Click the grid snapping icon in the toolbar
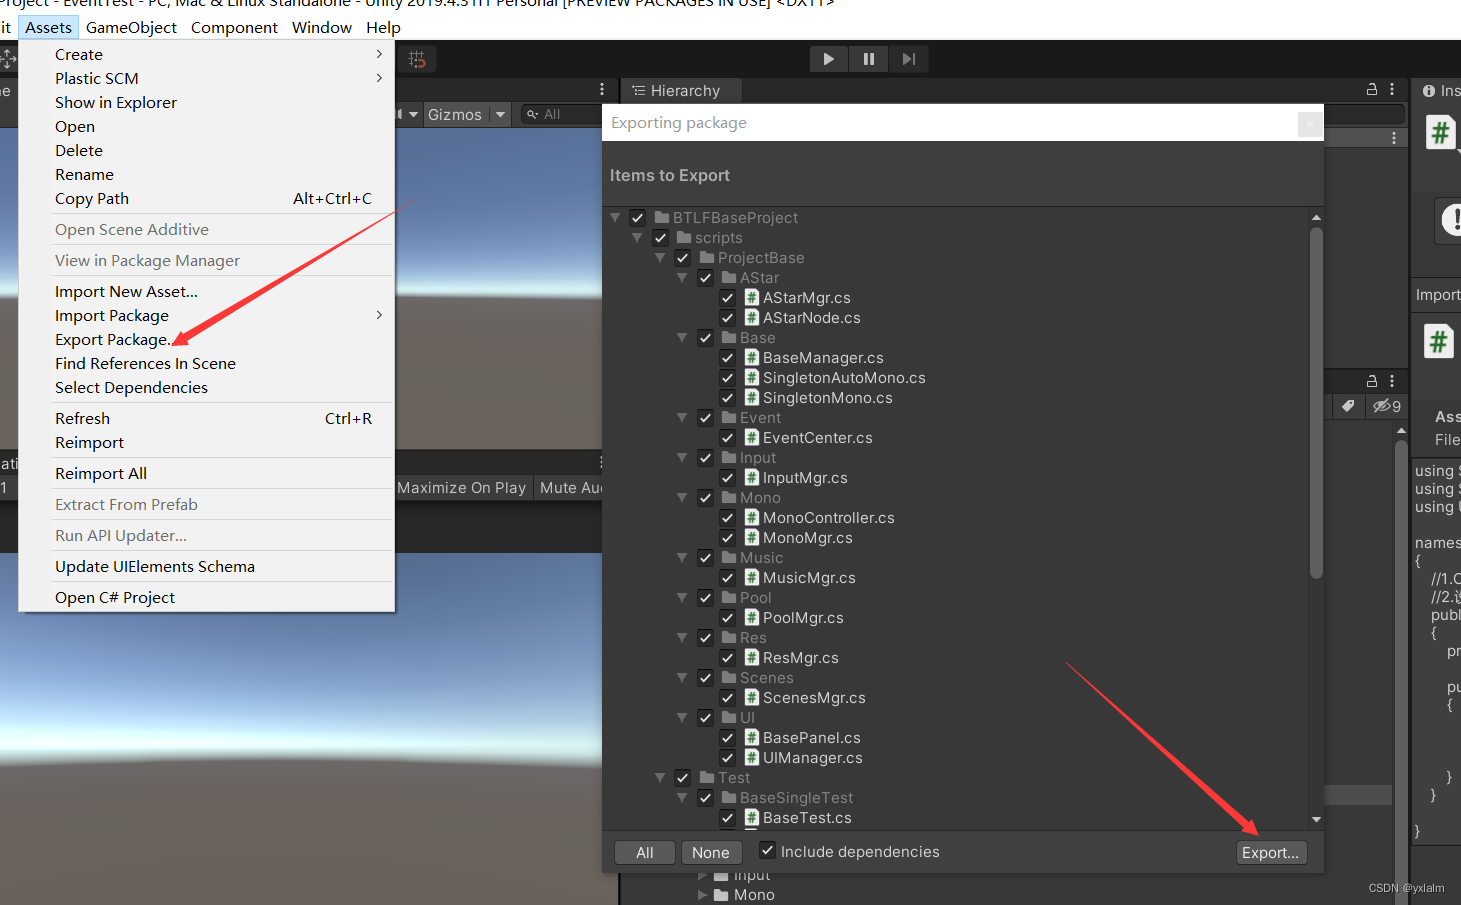 coord(417,60)
